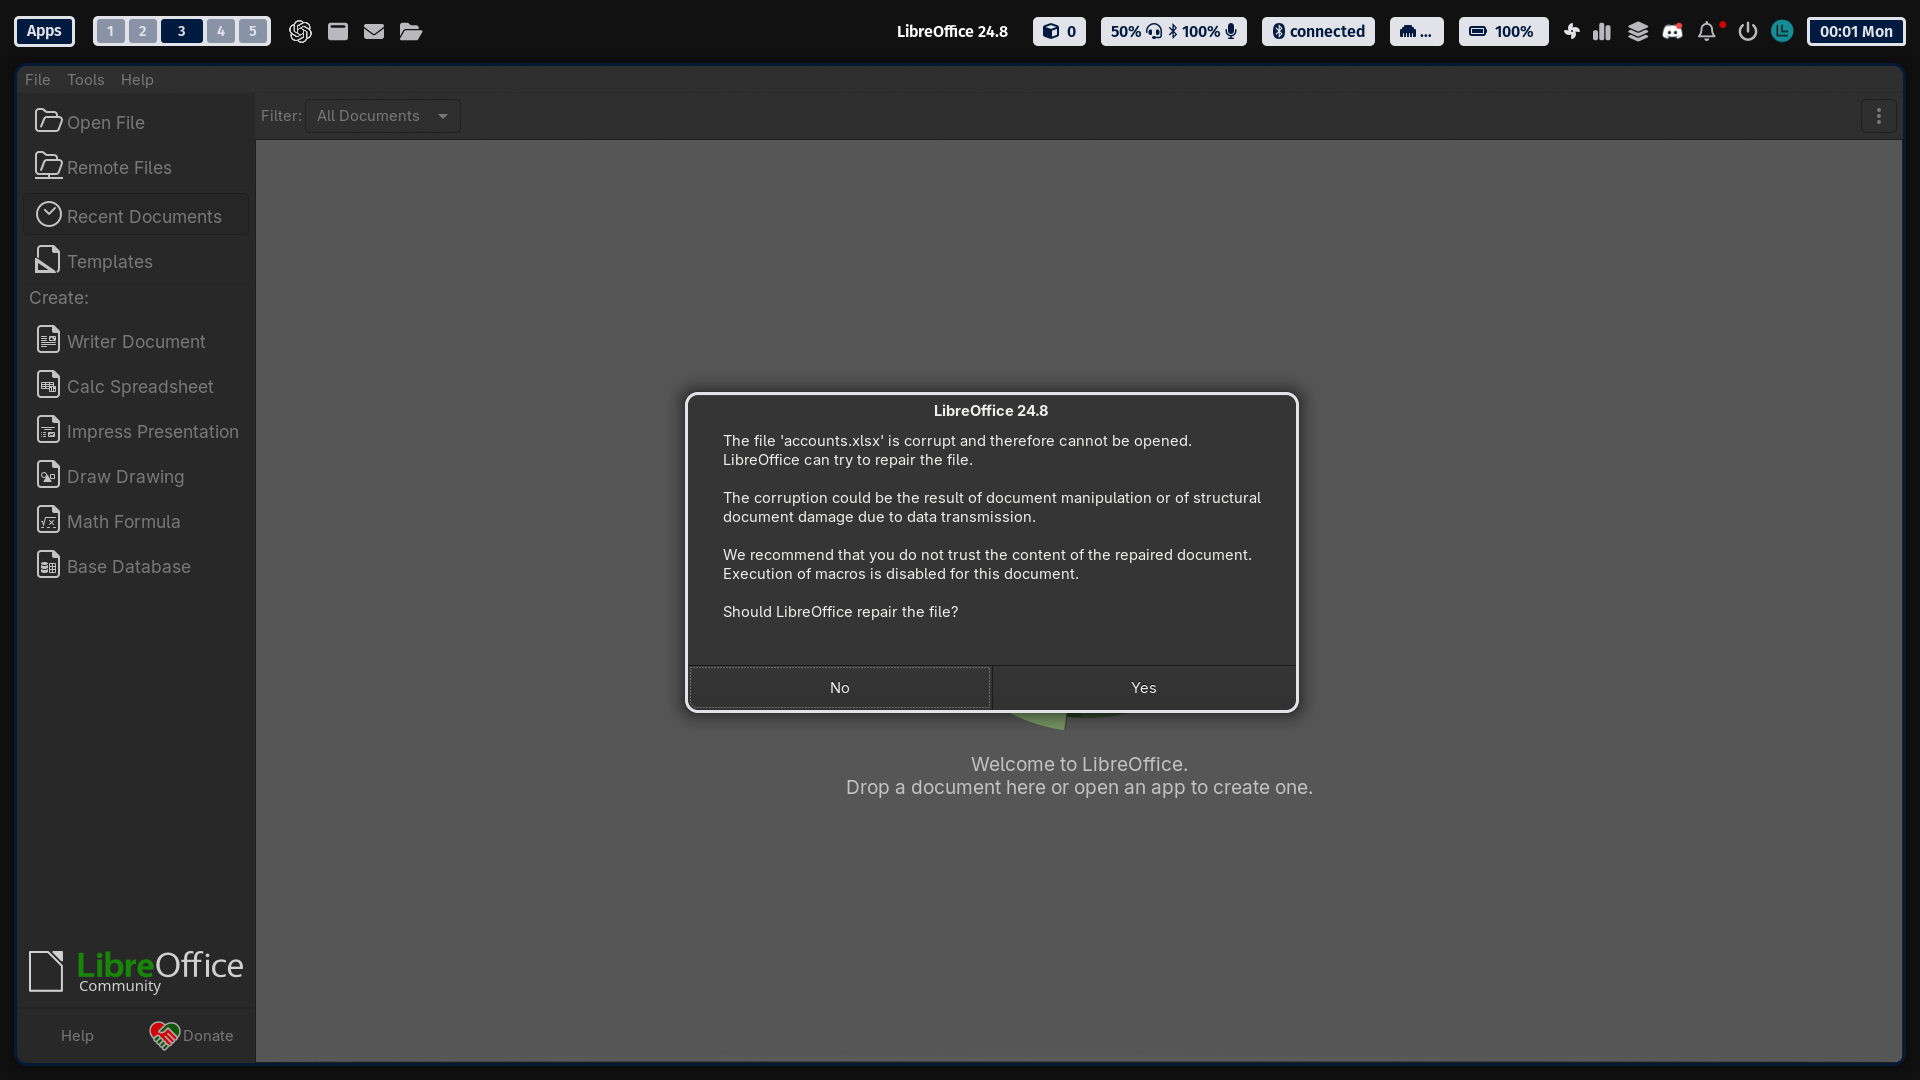
Task: Click the Donate link with heart
Action: (x=191, y=1036)
